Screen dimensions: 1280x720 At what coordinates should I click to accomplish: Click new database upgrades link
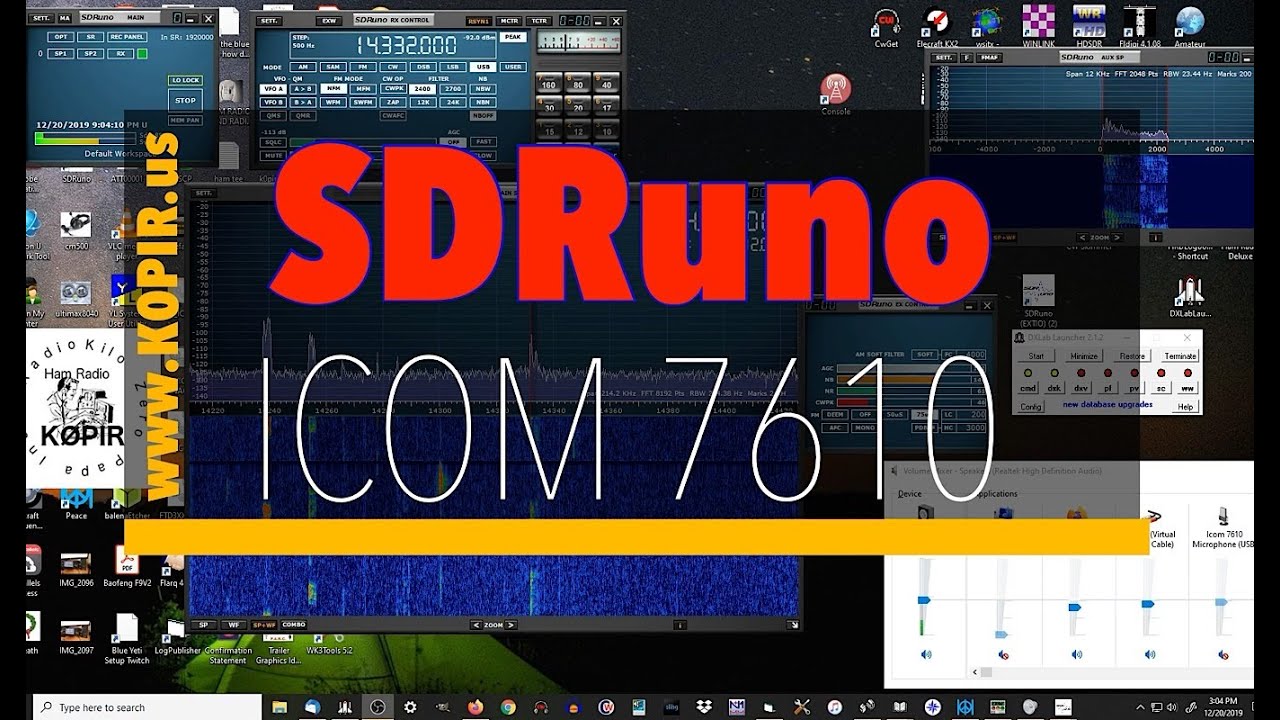pyautogui.click(x=1108, y=405)
